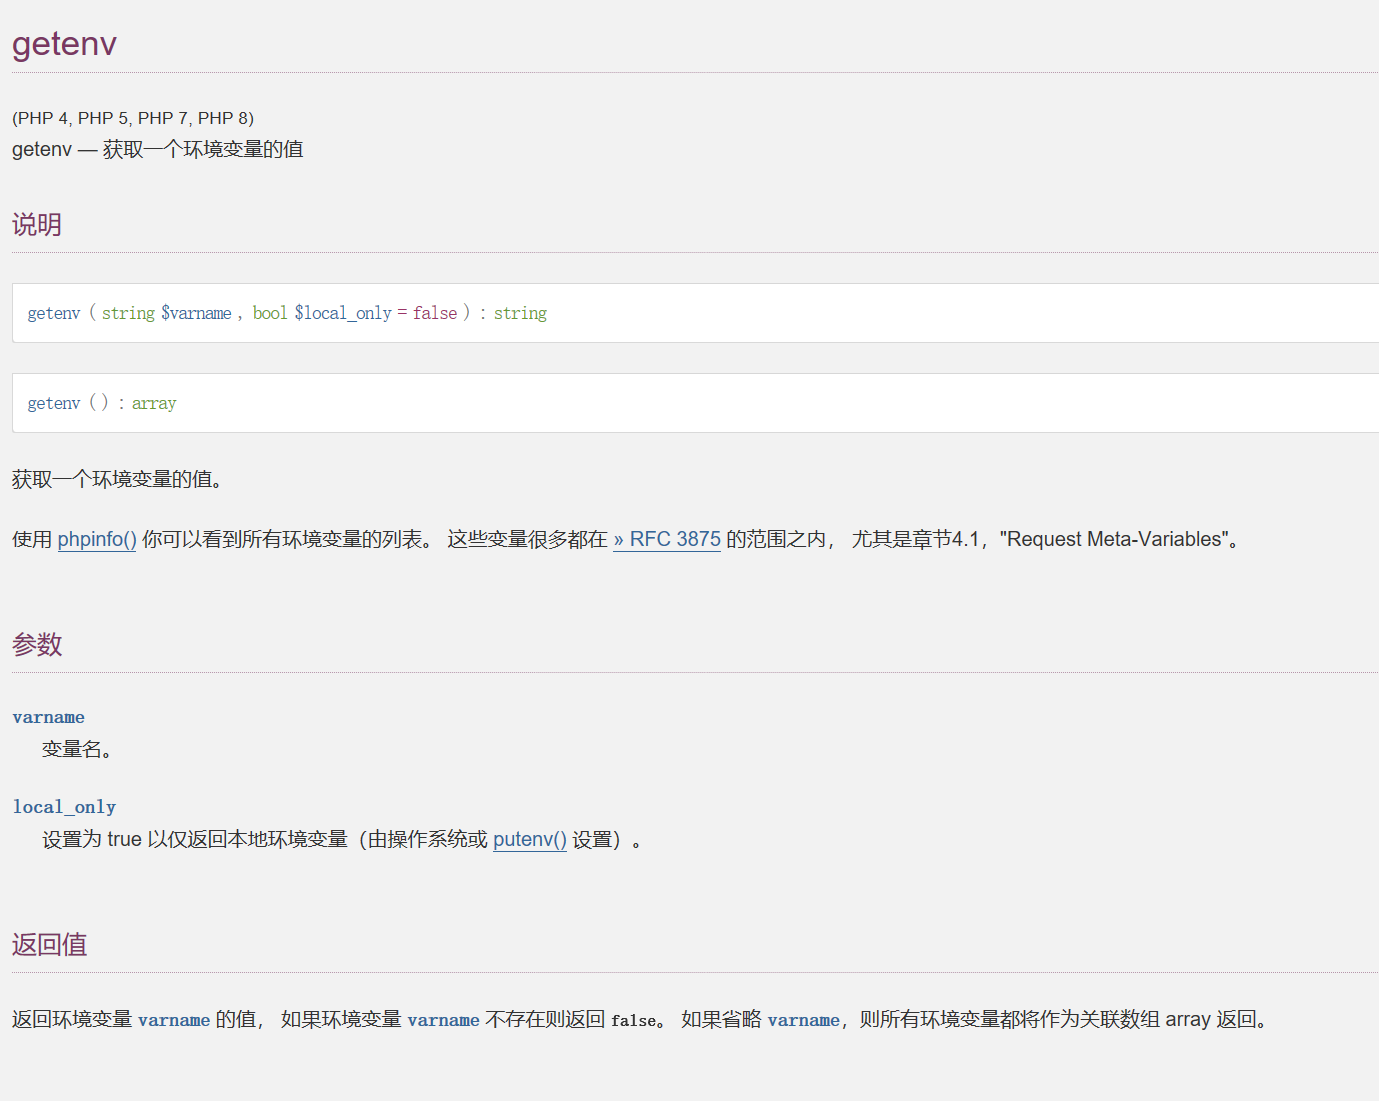Click $local_only in the function signature
This screenshot has width=1379, height=1101.
tap(343, 313)
